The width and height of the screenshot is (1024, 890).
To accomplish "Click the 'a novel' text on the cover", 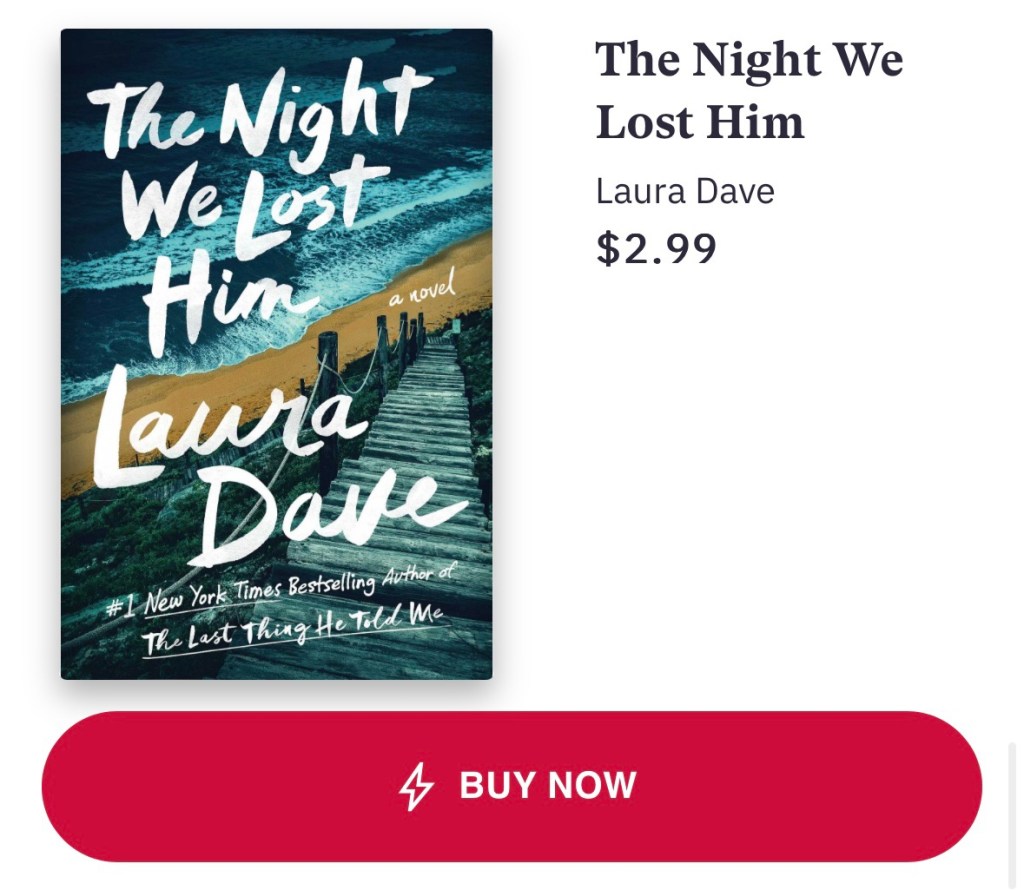I will 421,293.
